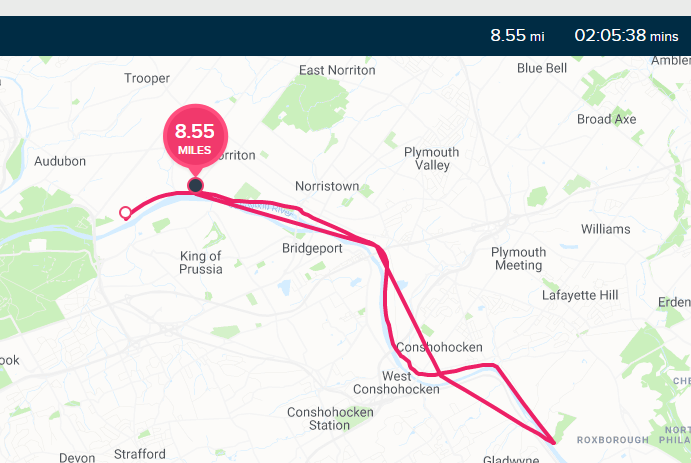Click the Bridgeport map label
The image size is (691, 463).
pos(312,248)
